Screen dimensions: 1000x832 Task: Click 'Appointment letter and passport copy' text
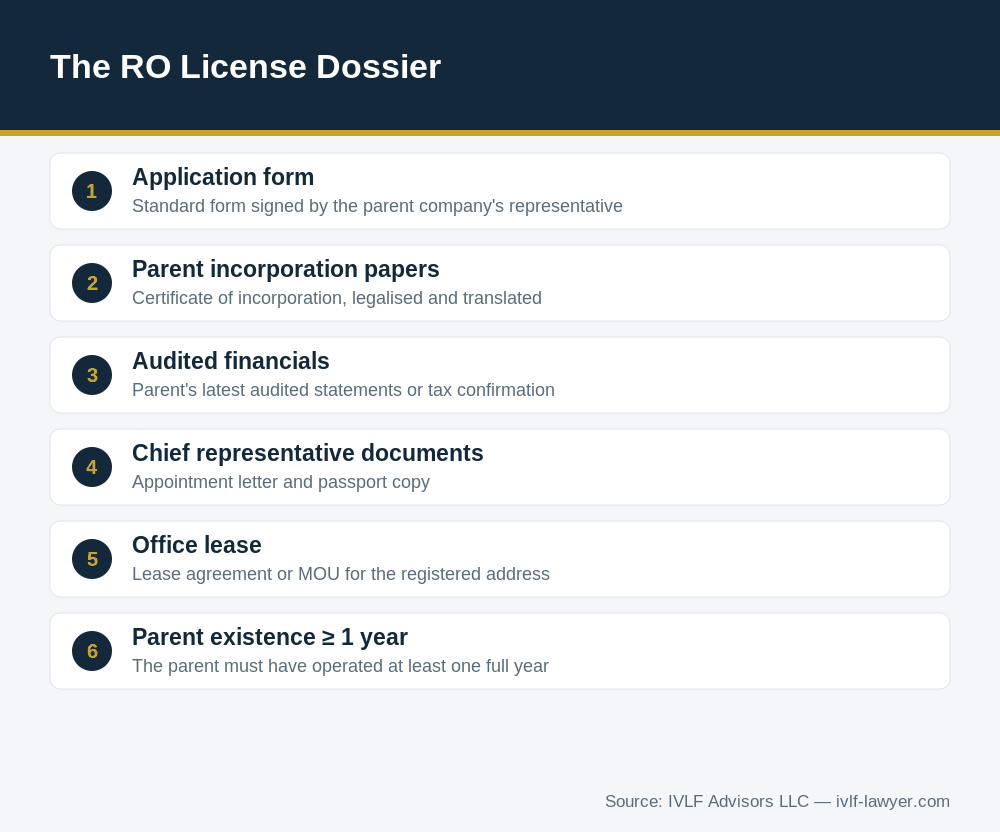click(281, 482)
